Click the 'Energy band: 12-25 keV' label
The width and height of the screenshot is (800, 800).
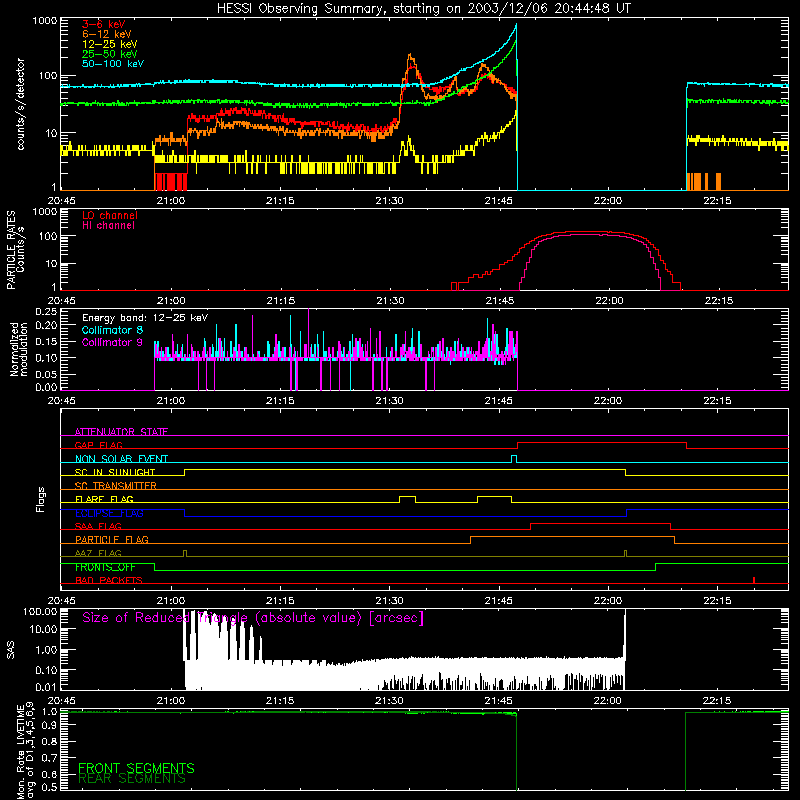(x=145, y=318)
